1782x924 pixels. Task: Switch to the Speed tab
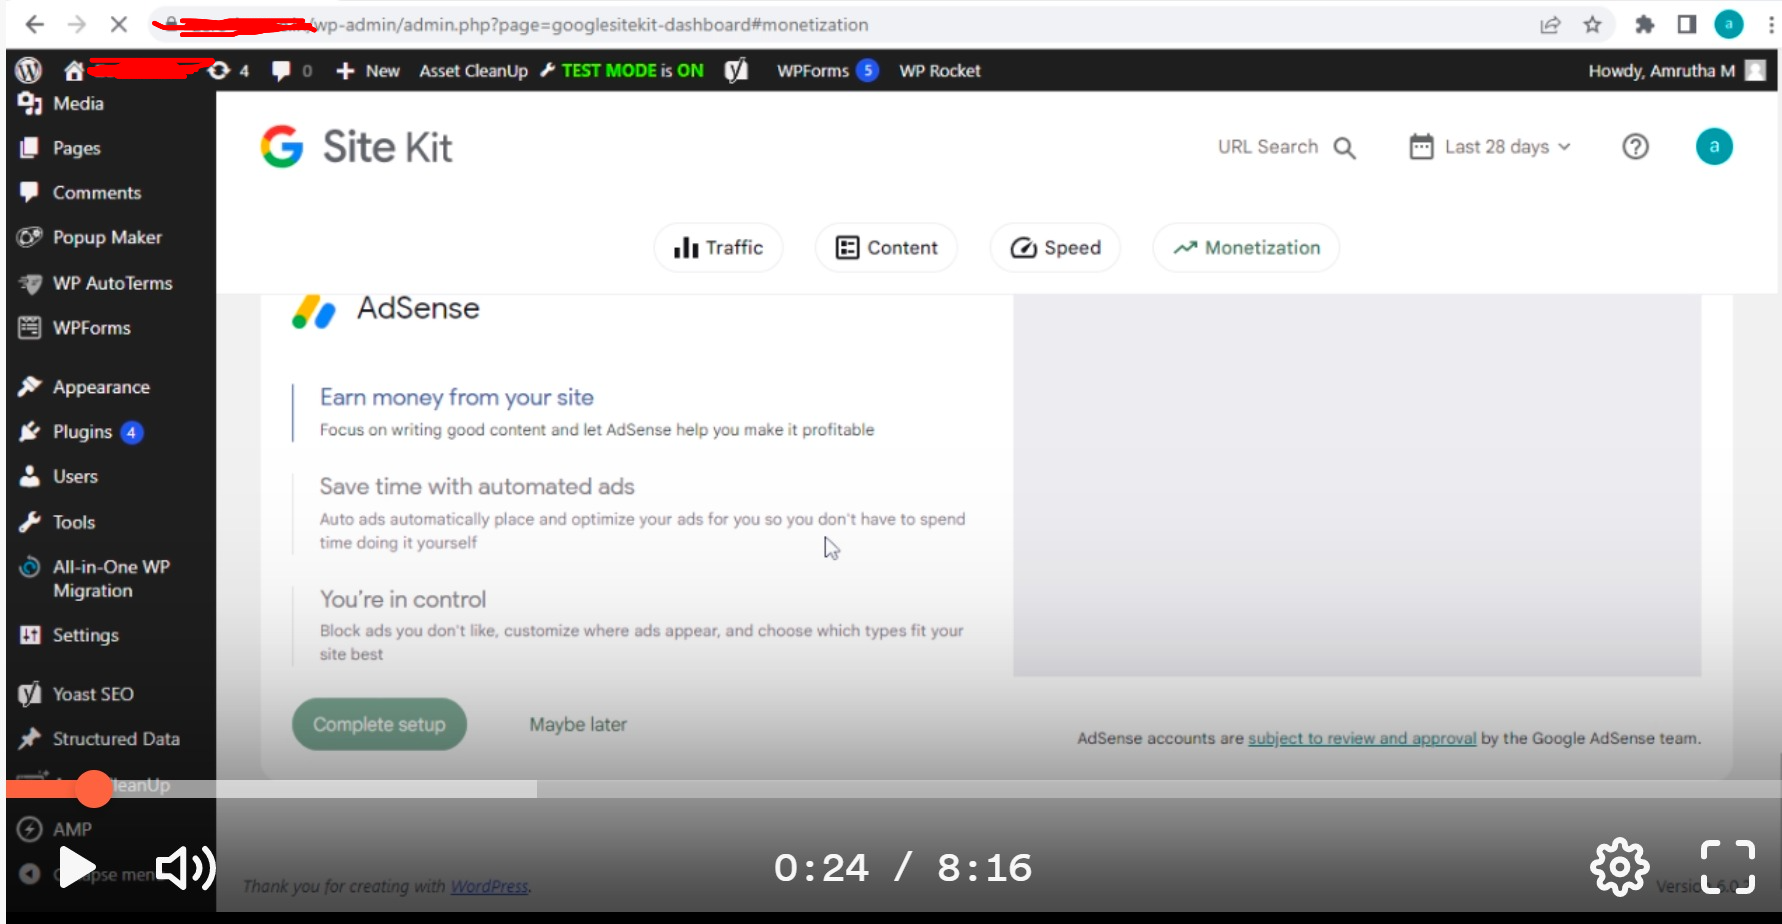pos(1054,247)
